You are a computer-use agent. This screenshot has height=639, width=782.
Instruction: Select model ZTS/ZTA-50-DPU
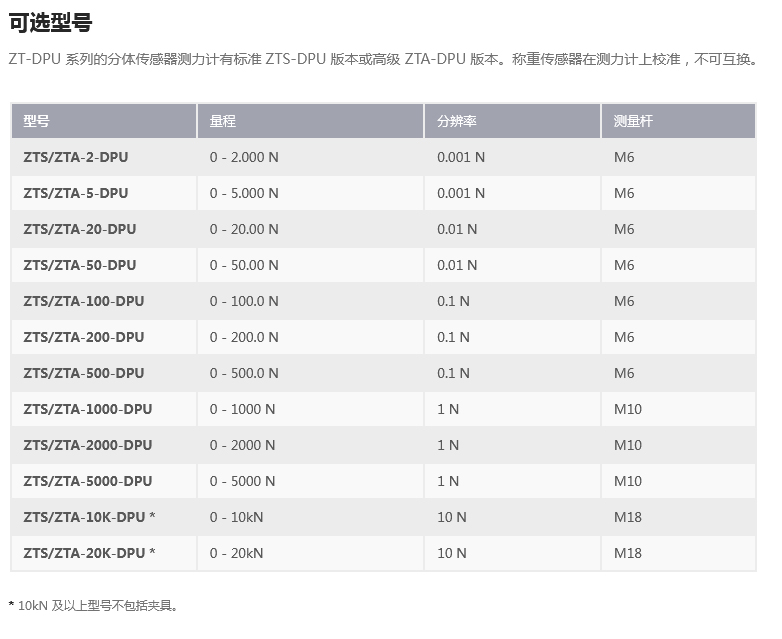(80, 265)
